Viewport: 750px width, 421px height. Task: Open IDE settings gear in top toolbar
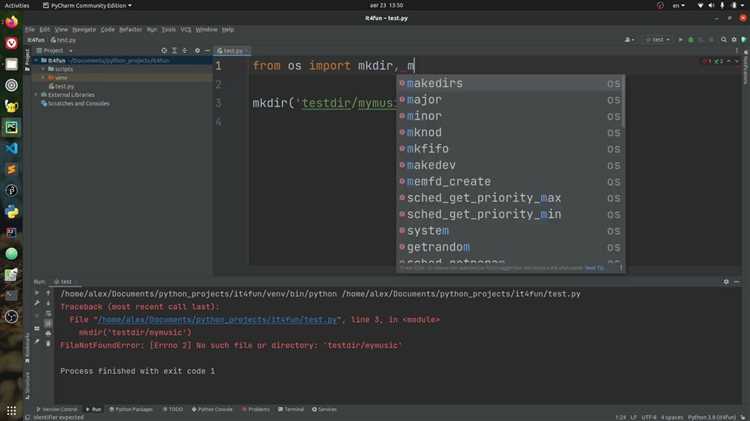(734, 40)
